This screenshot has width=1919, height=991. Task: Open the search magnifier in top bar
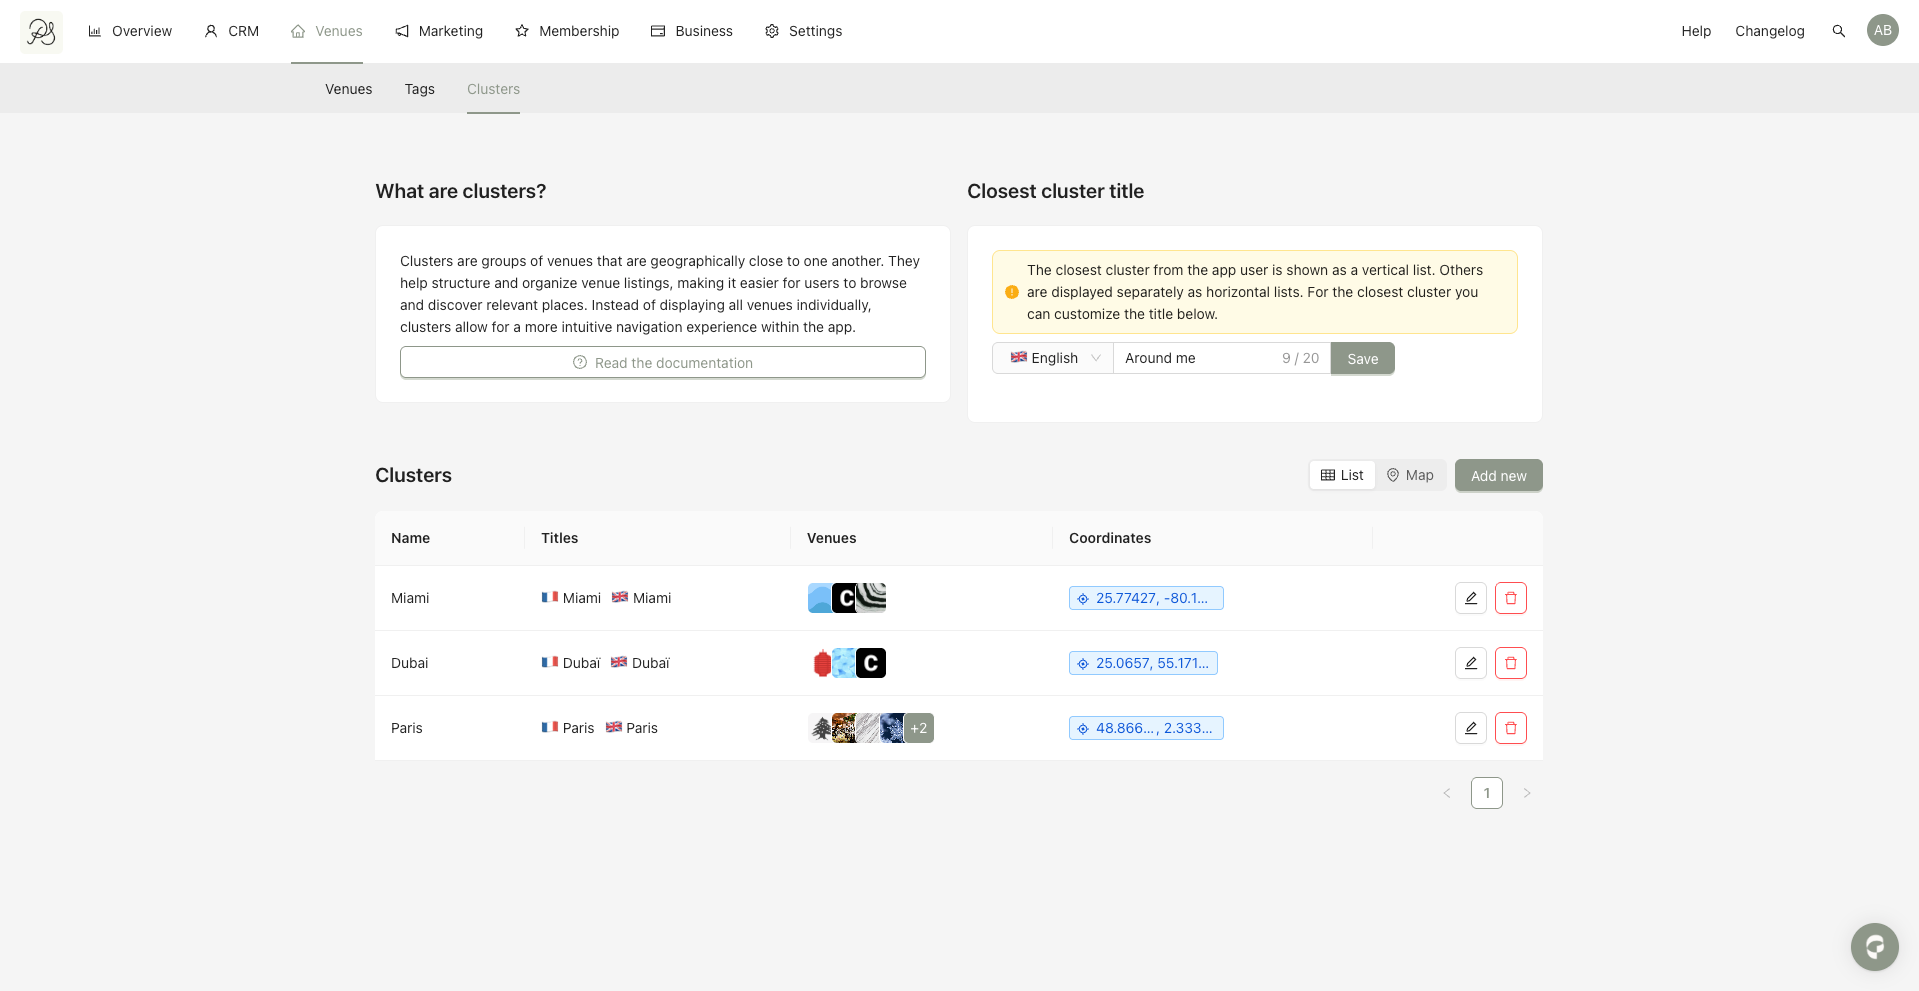coord(1838,31)
